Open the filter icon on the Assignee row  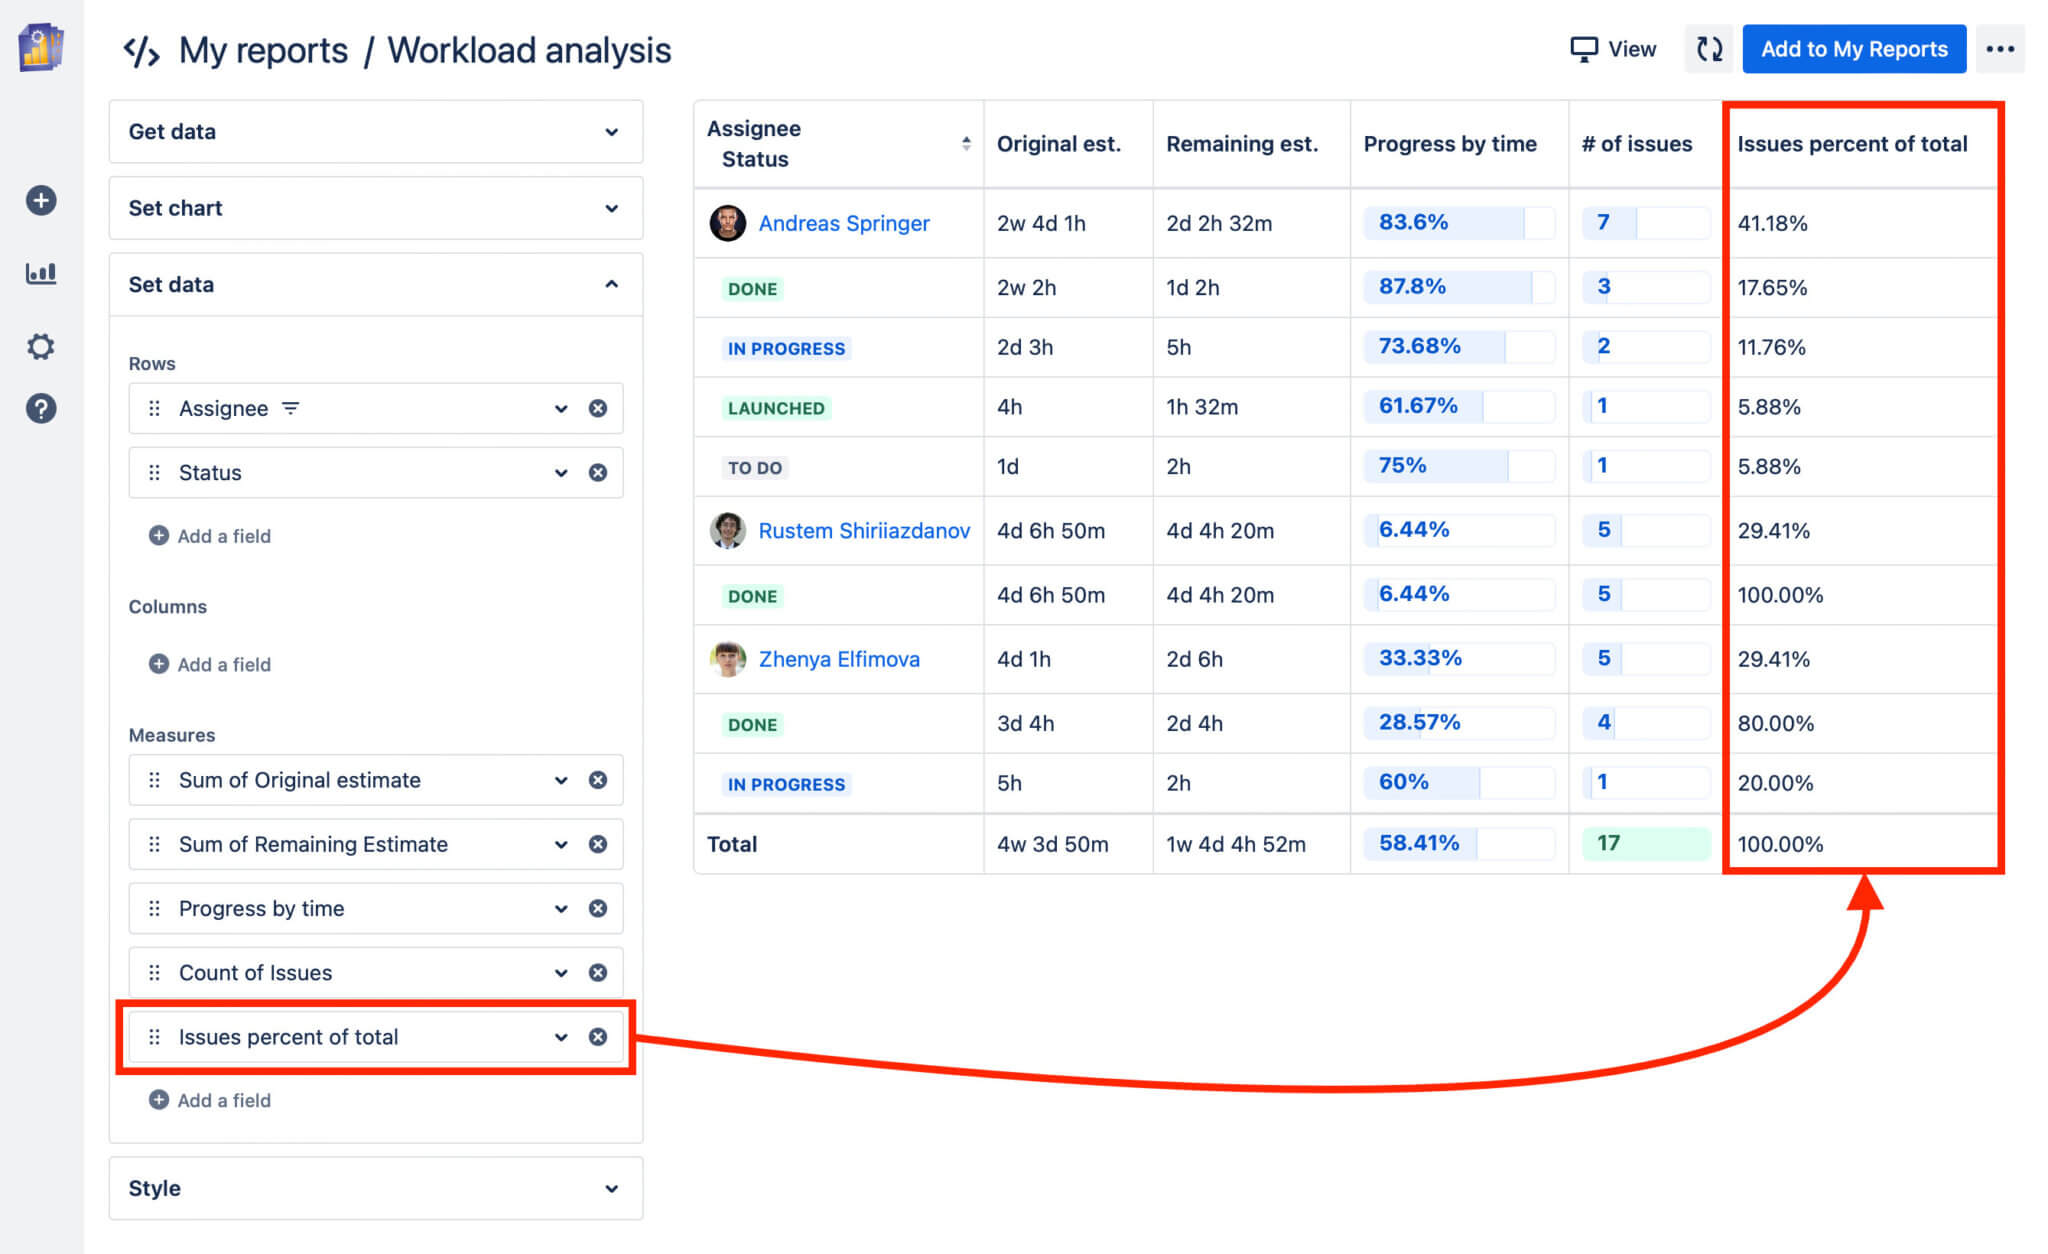290,408
